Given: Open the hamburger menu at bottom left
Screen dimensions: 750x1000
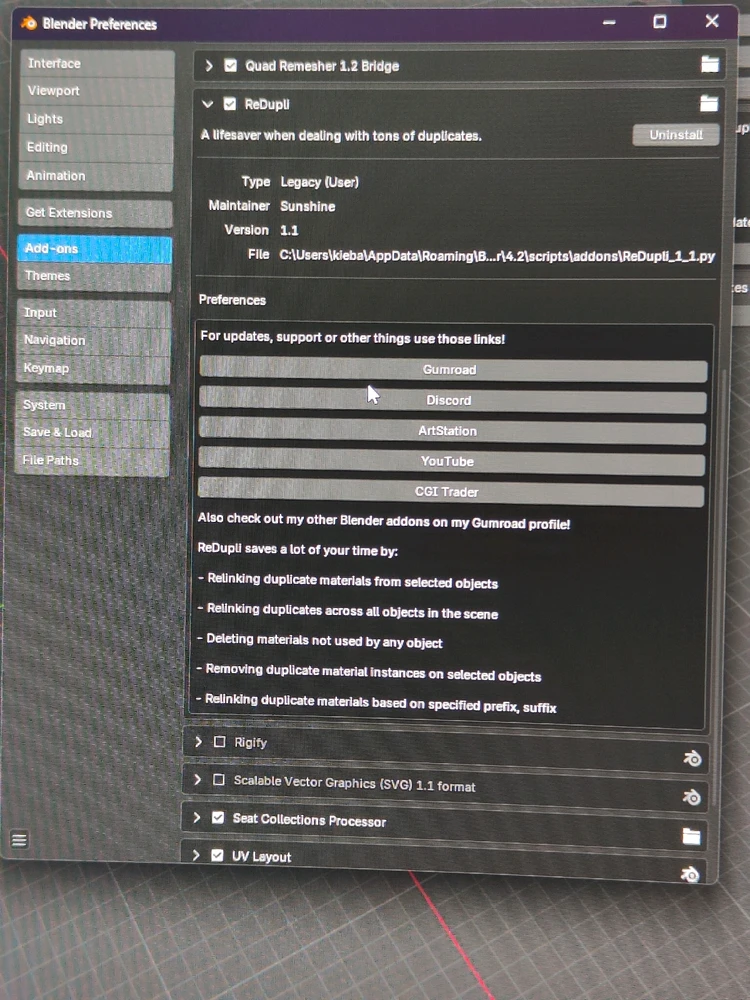Looking at the screenshot, I should pyautogui.click(x=18, y=841).
